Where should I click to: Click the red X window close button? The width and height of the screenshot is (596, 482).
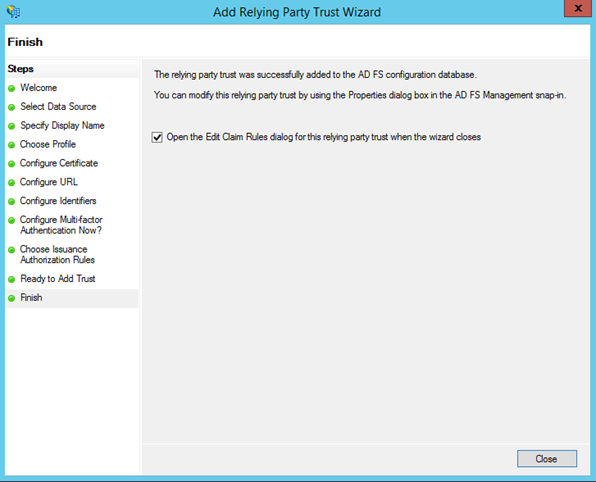578,8
